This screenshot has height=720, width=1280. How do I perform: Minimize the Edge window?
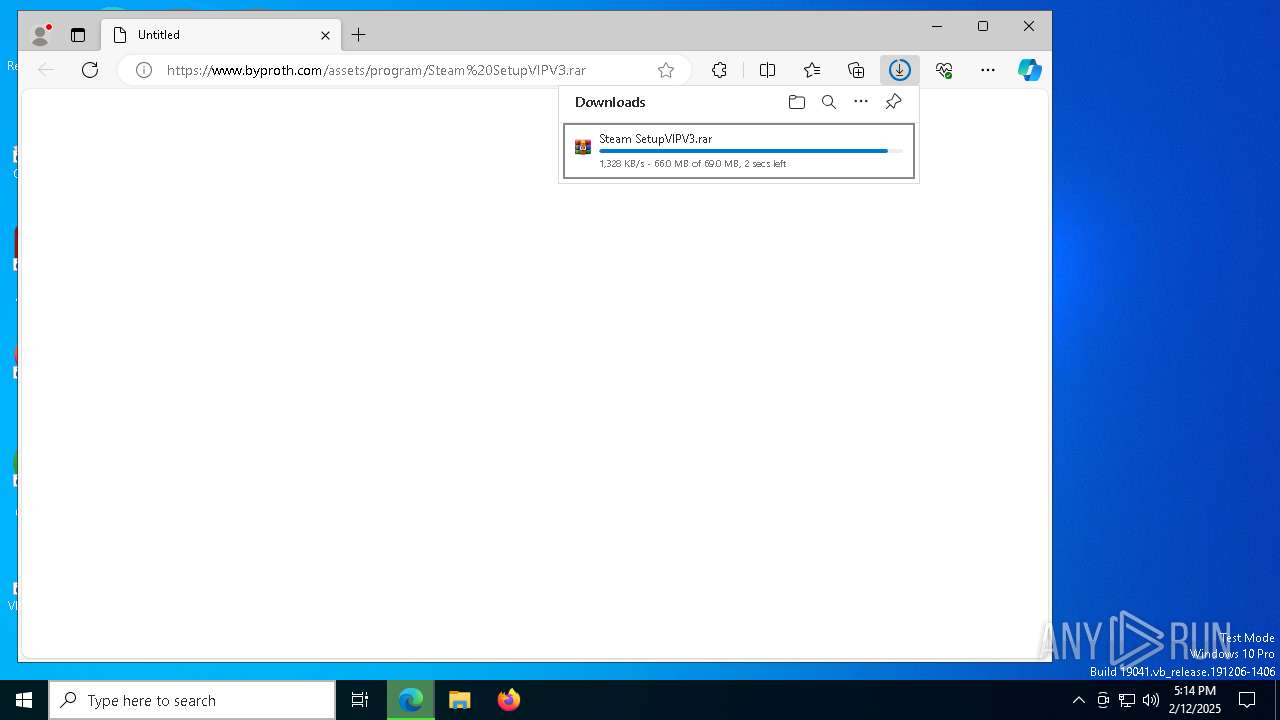[937, 27]
